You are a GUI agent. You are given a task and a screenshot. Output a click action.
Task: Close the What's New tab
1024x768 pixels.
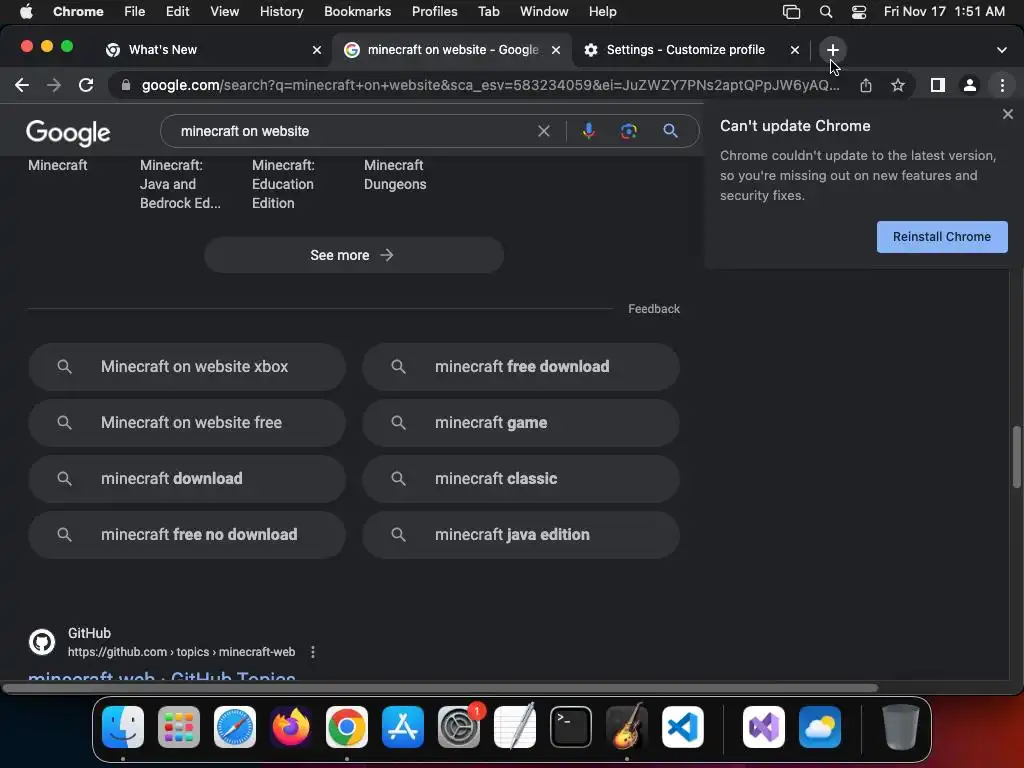[x=317, y=50]
